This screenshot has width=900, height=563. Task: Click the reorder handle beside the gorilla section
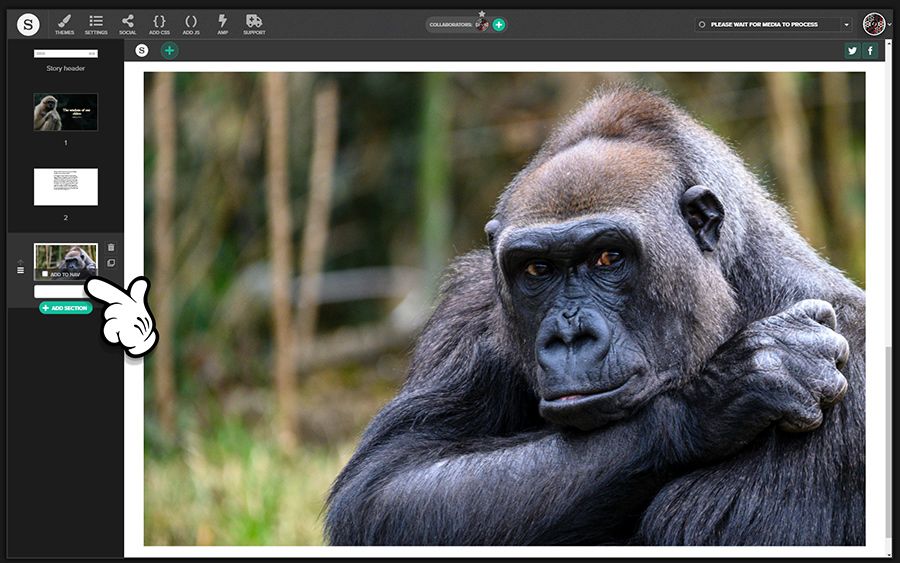point(21,270)
